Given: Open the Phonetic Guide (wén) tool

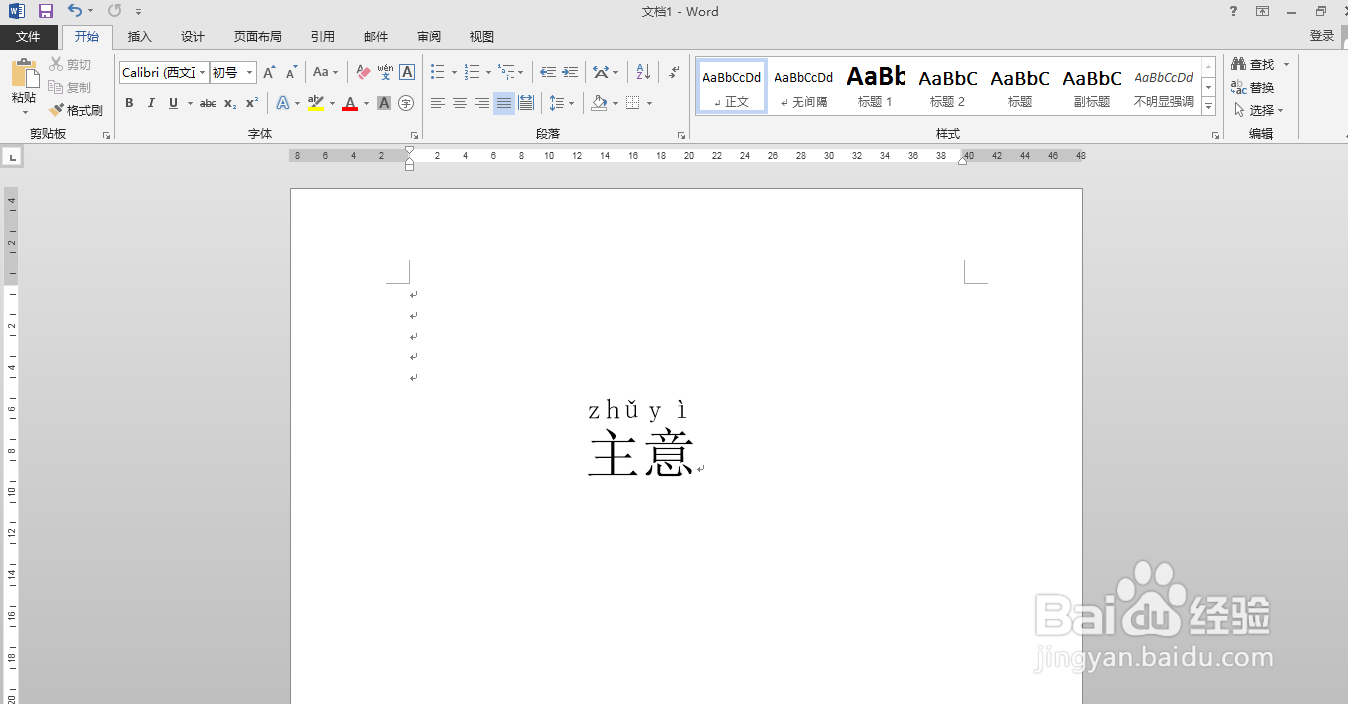Looking at the screenshot, I should pyautogui.click(x=385, y=72).
